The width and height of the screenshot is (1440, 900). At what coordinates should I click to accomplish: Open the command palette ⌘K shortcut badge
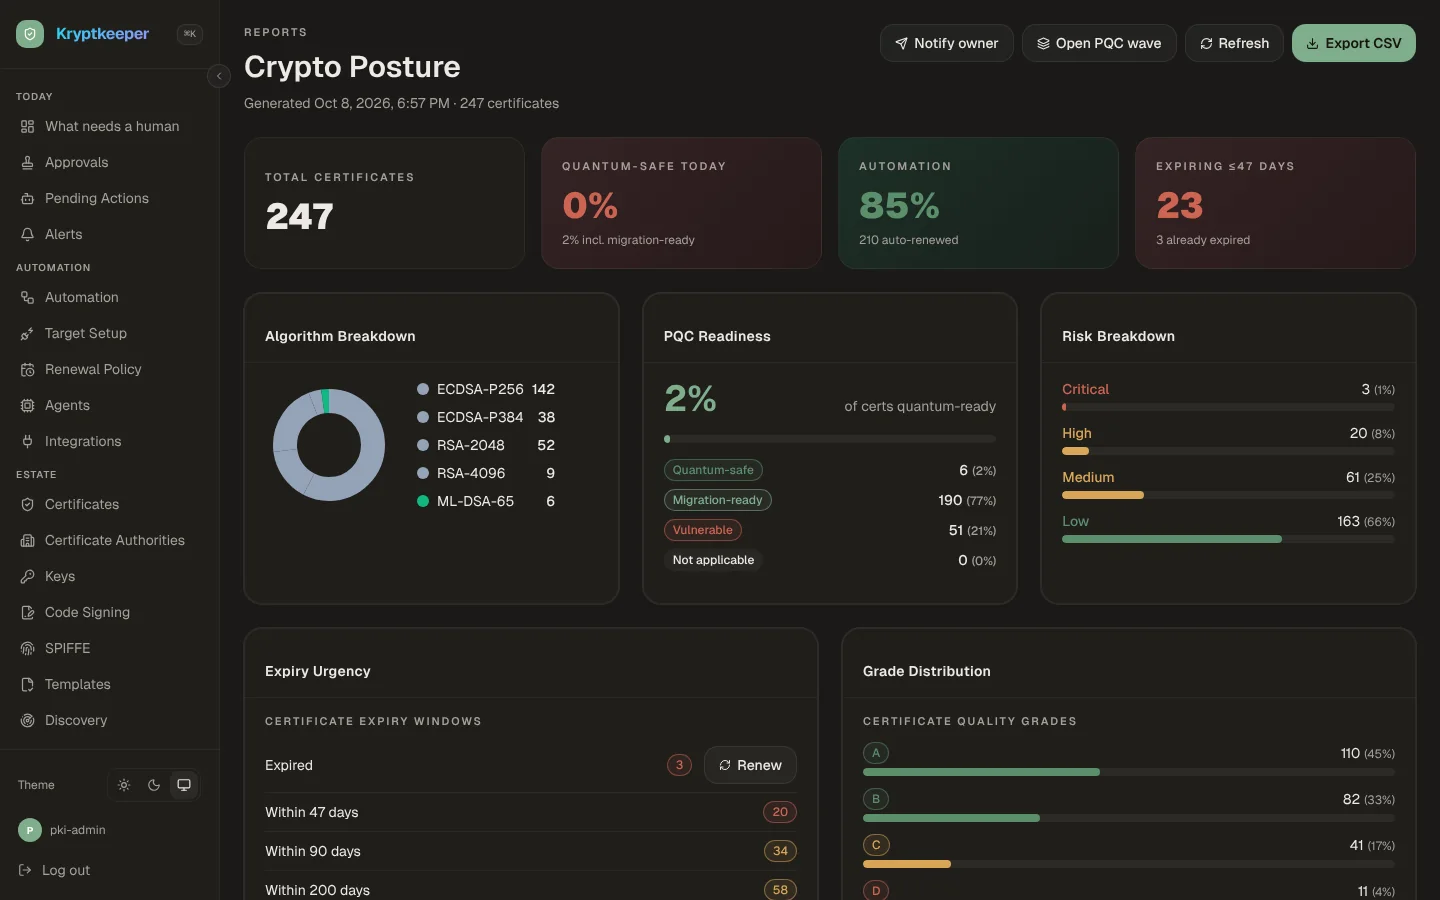tap(189, 34)
